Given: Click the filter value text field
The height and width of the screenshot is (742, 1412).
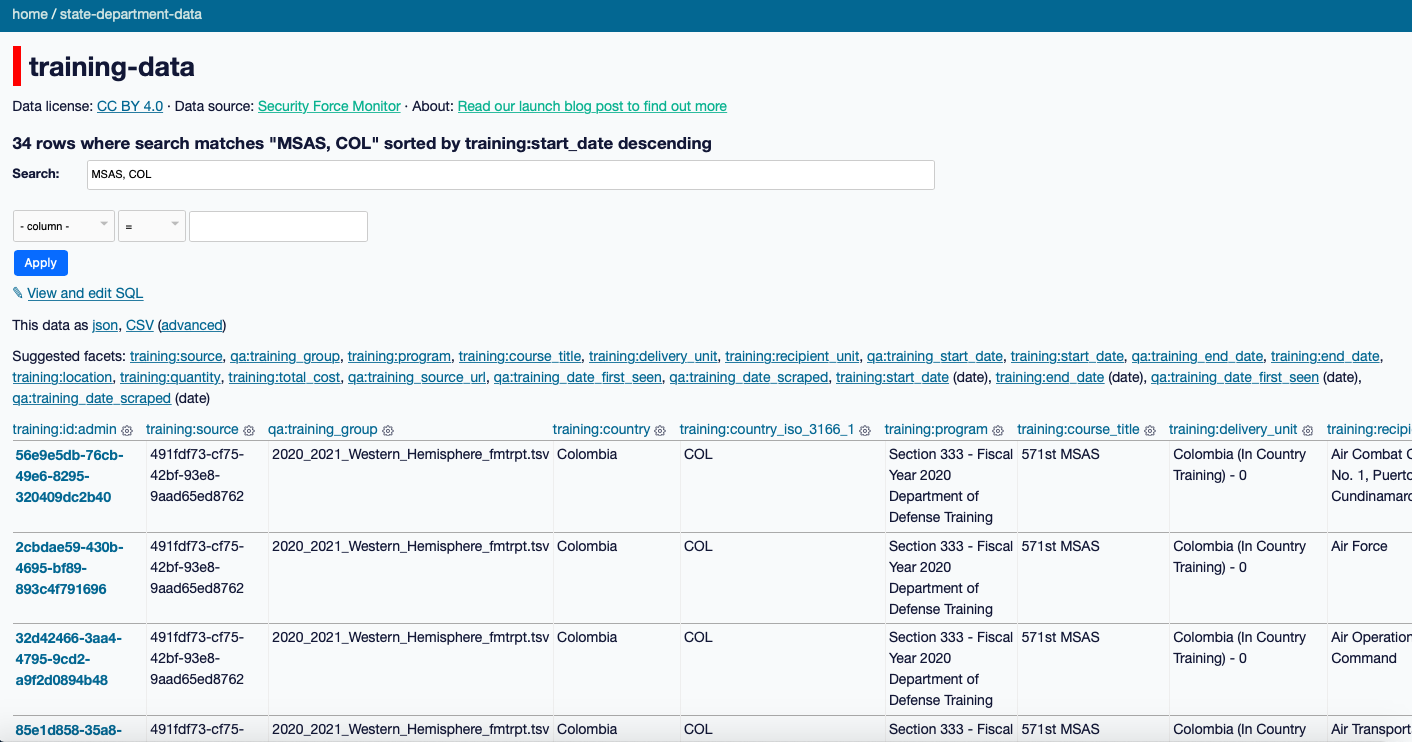Looking at the screenshot, I should pos(278,226).
